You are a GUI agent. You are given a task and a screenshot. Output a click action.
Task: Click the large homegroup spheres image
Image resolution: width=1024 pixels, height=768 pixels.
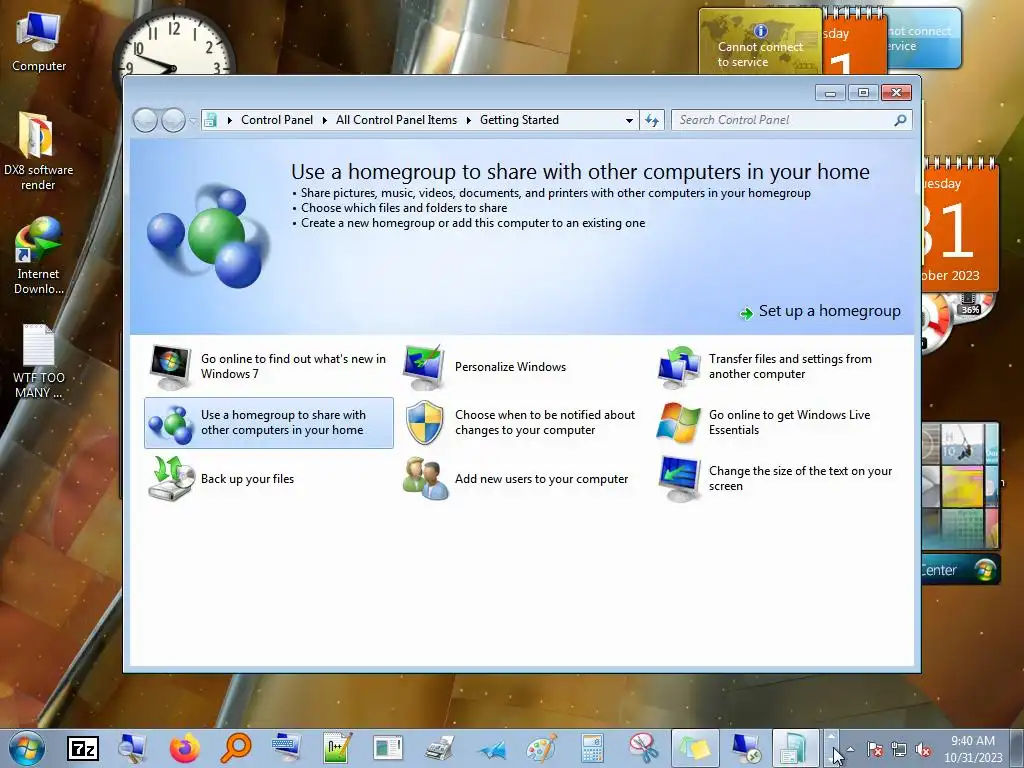pyautogui.click(x=208, y=236)
